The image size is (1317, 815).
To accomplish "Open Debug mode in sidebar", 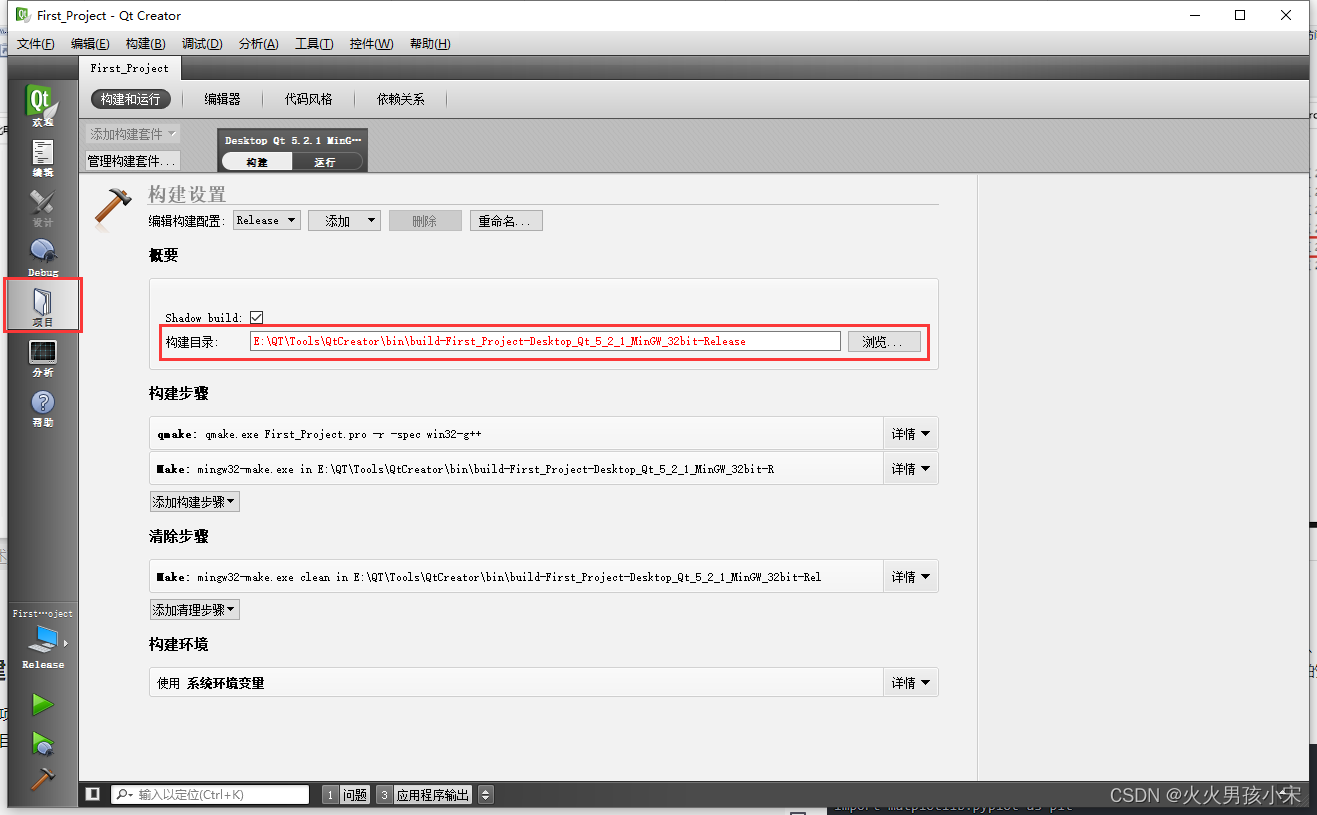I will (x=42, y=257).
